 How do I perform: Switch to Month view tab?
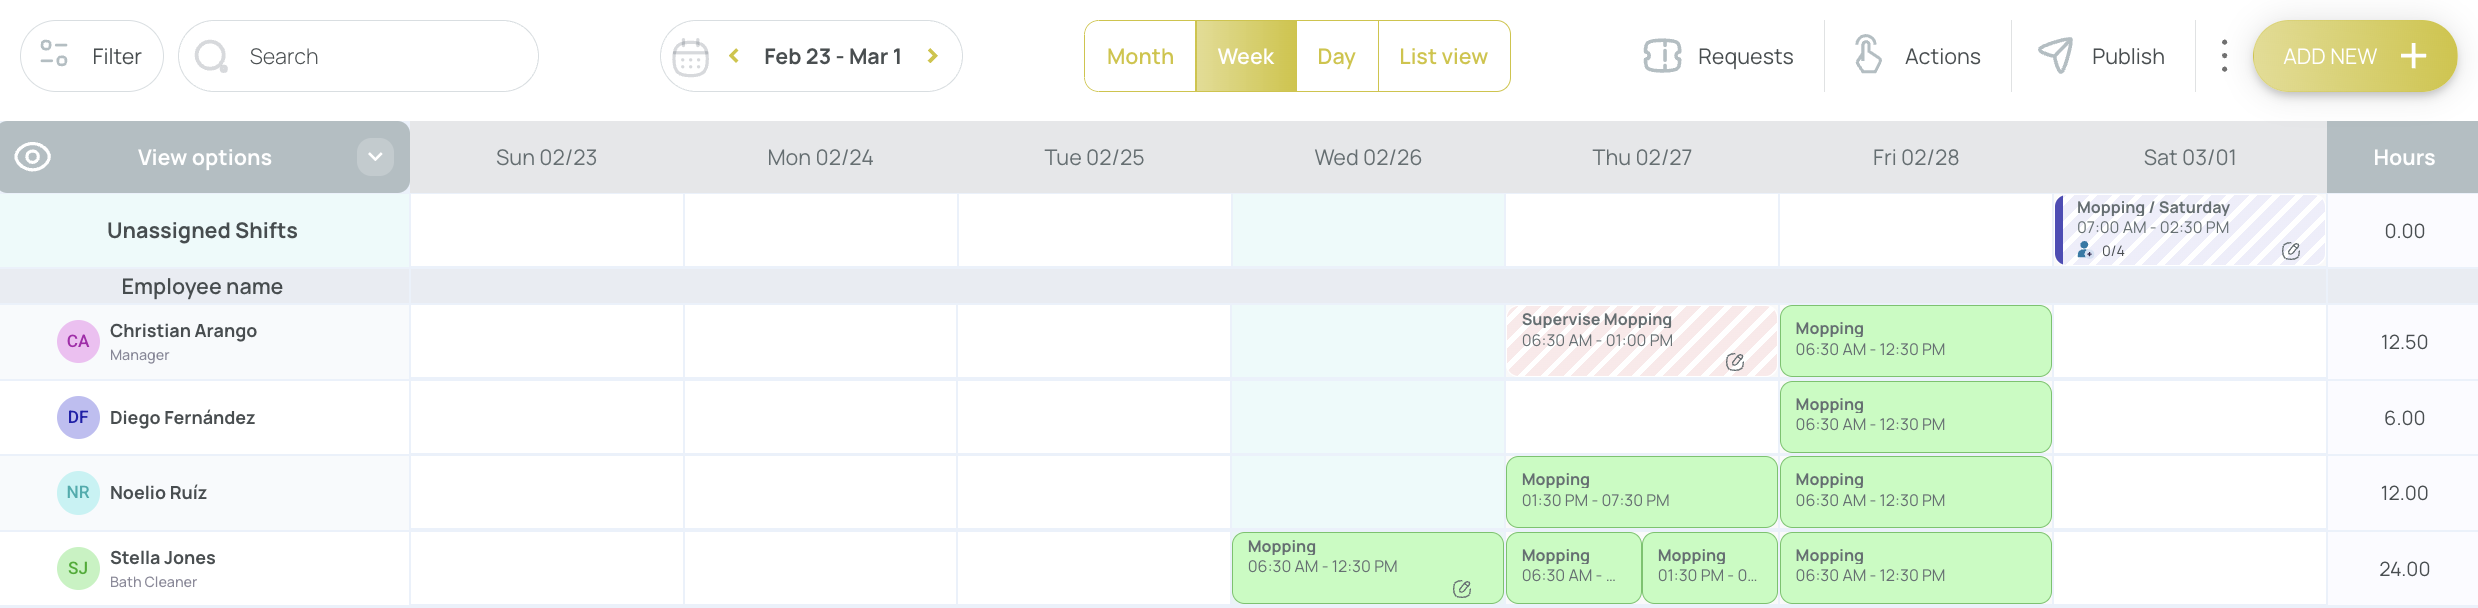coord(1140,56)
